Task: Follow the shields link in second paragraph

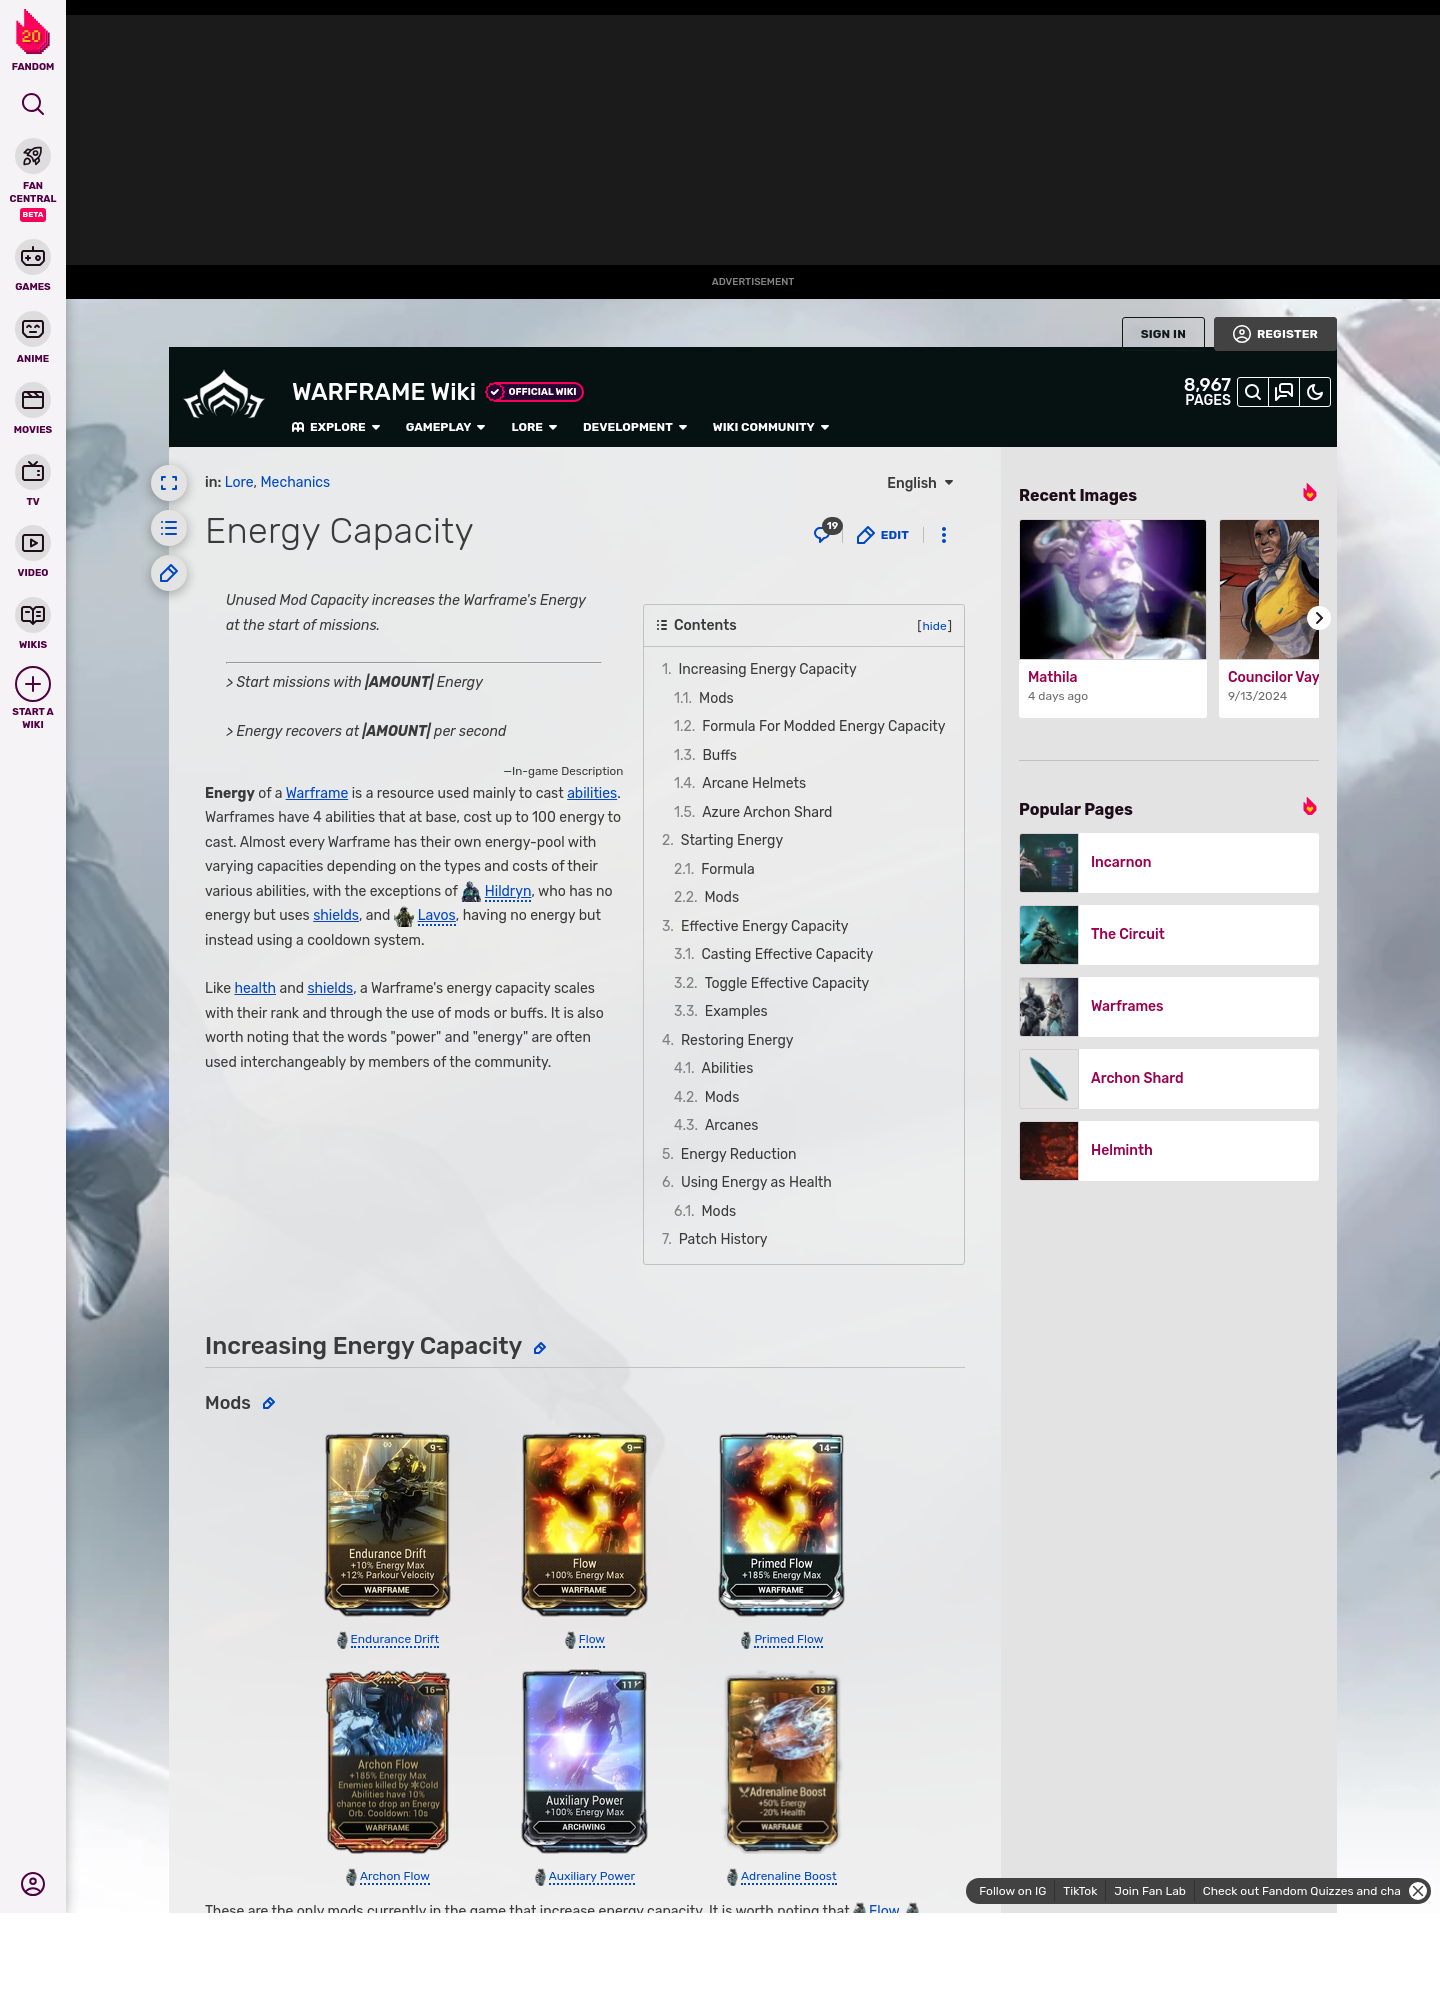Action: (x=330, y=988)
